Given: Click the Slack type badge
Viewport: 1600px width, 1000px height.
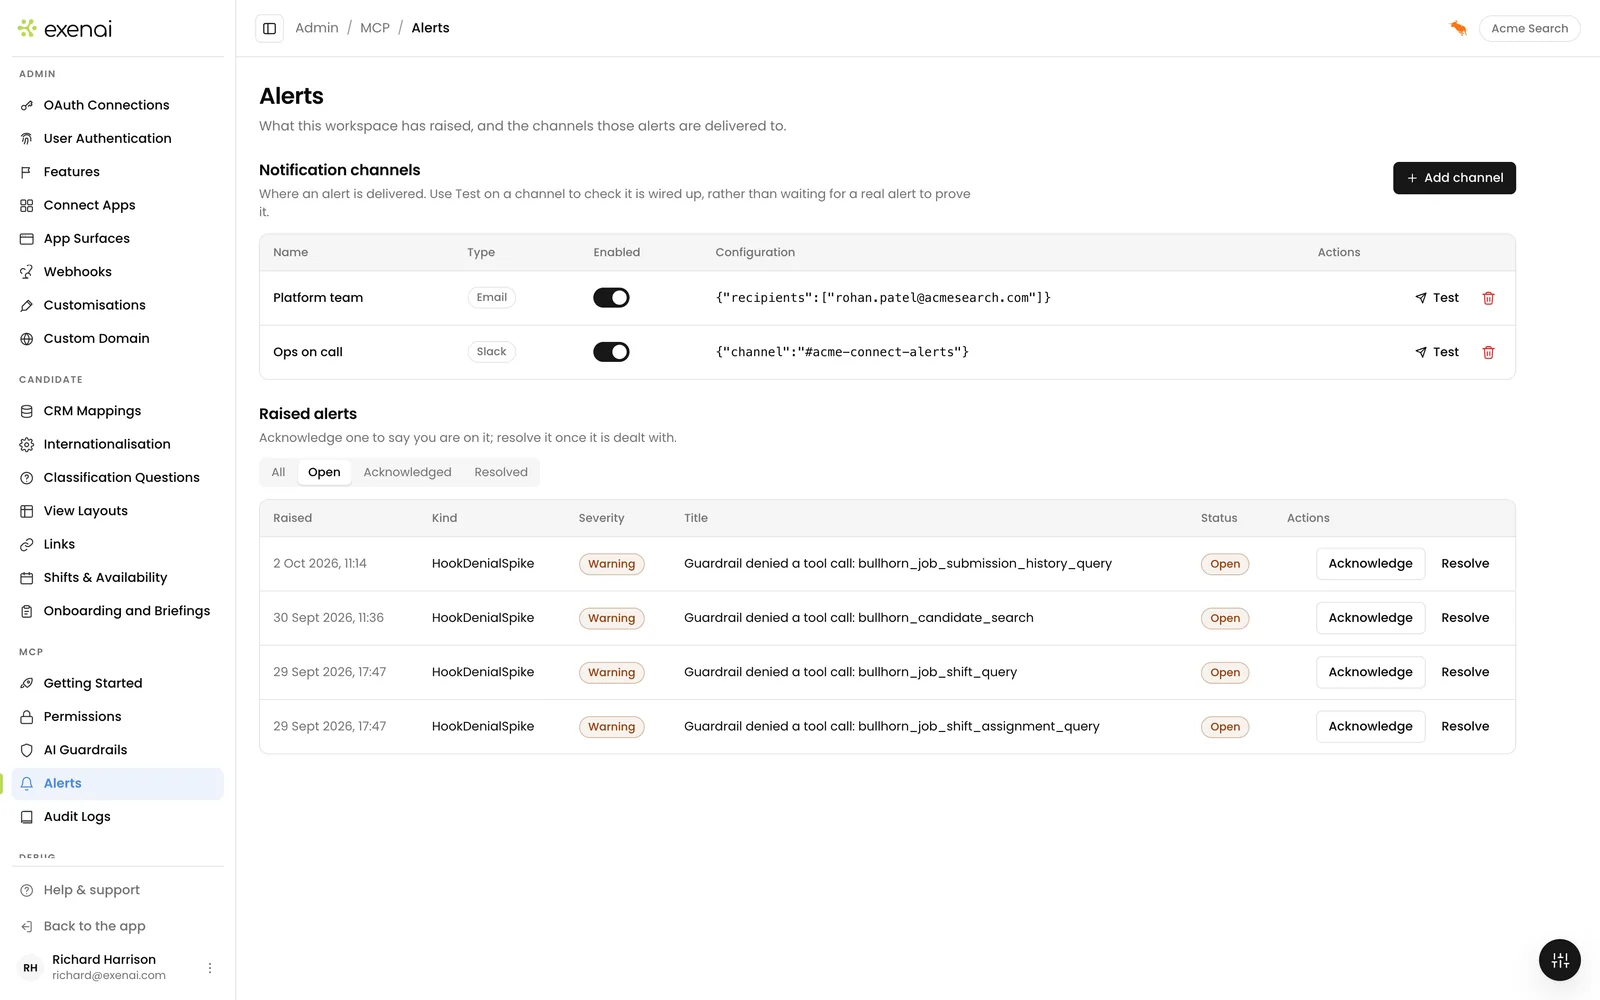Looking at the screenshot, I should (x=491, y=352).
